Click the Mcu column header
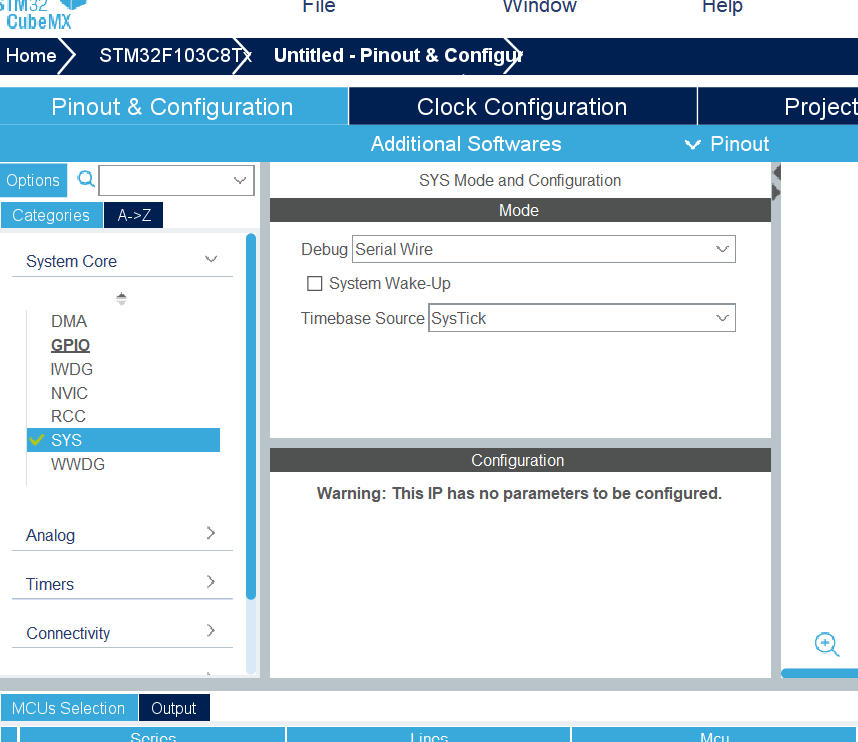Image resolution: width=858 pixels, height=742 pixels. [x=715, y=735]
